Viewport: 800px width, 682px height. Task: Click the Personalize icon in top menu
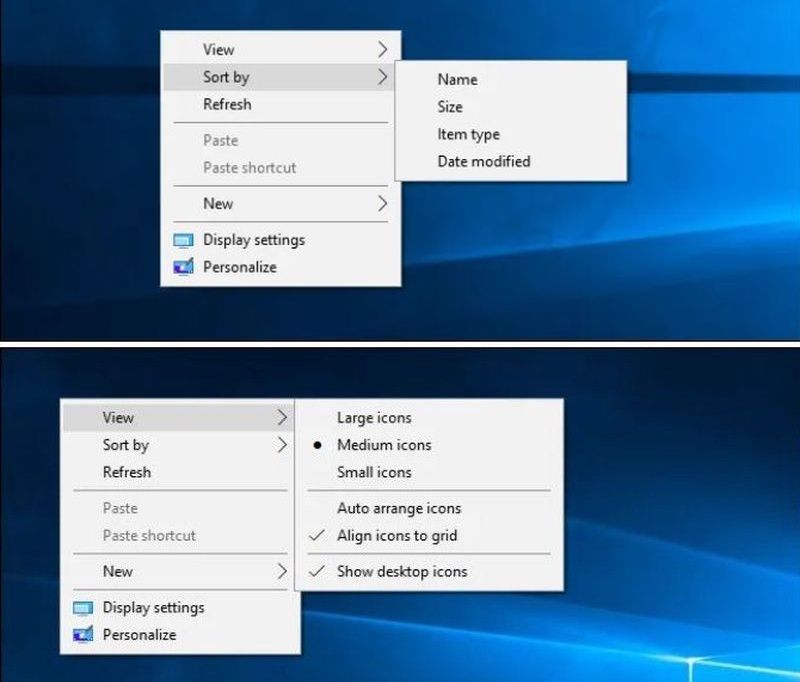tap(183, 267)
